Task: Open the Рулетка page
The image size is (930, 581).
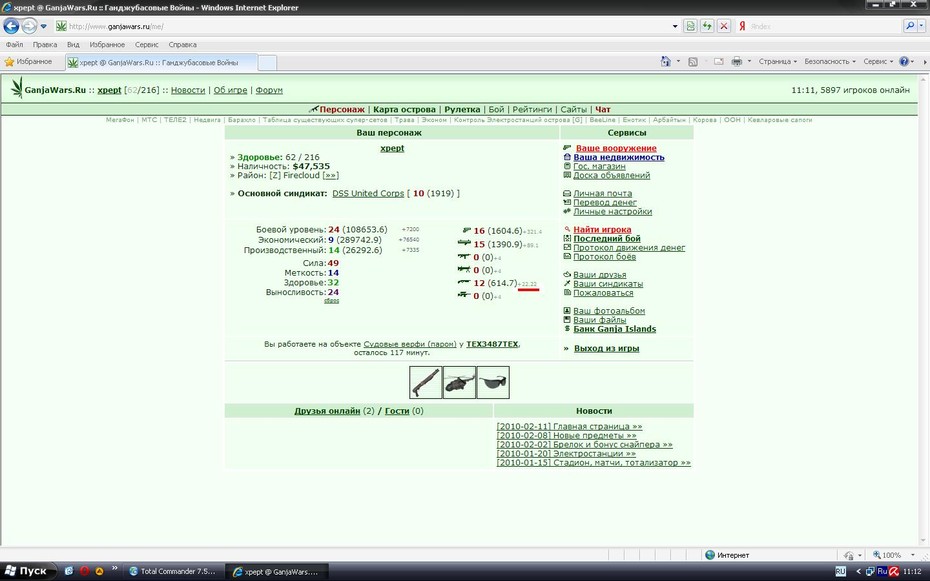Action: [462, 109]
